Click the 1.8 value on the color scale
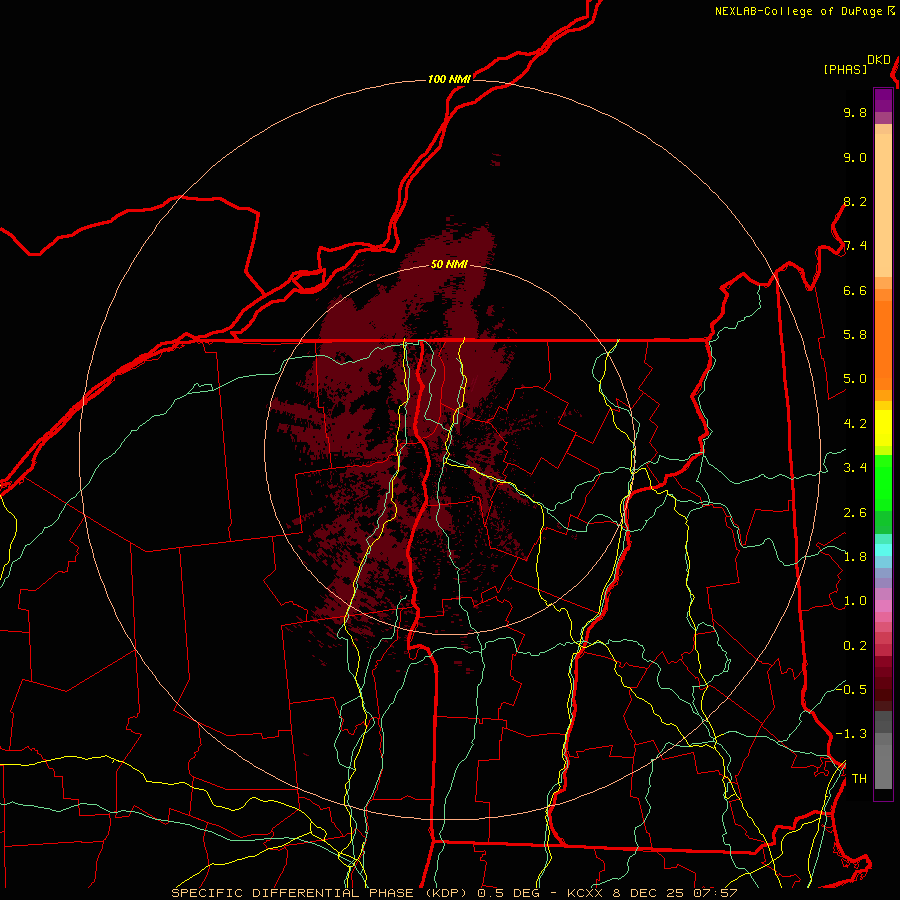Screen dimensions: 900x900 [x=855, y=557]
